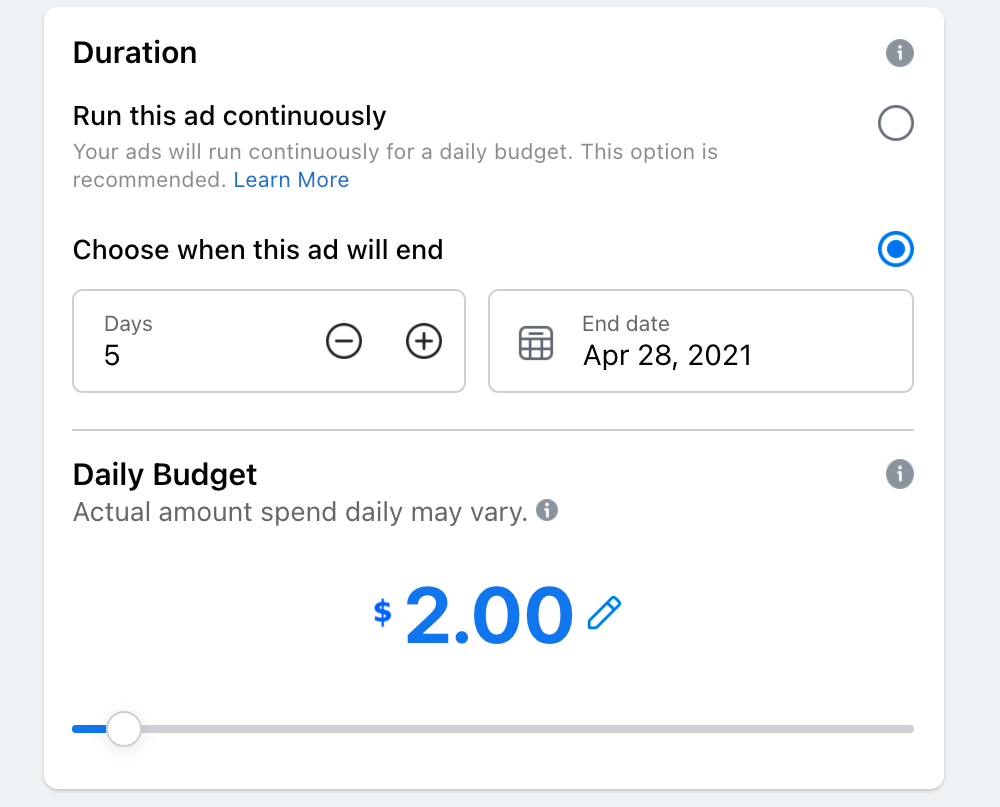Click the blue filled part of the budget slider

[x=88, y=729]
